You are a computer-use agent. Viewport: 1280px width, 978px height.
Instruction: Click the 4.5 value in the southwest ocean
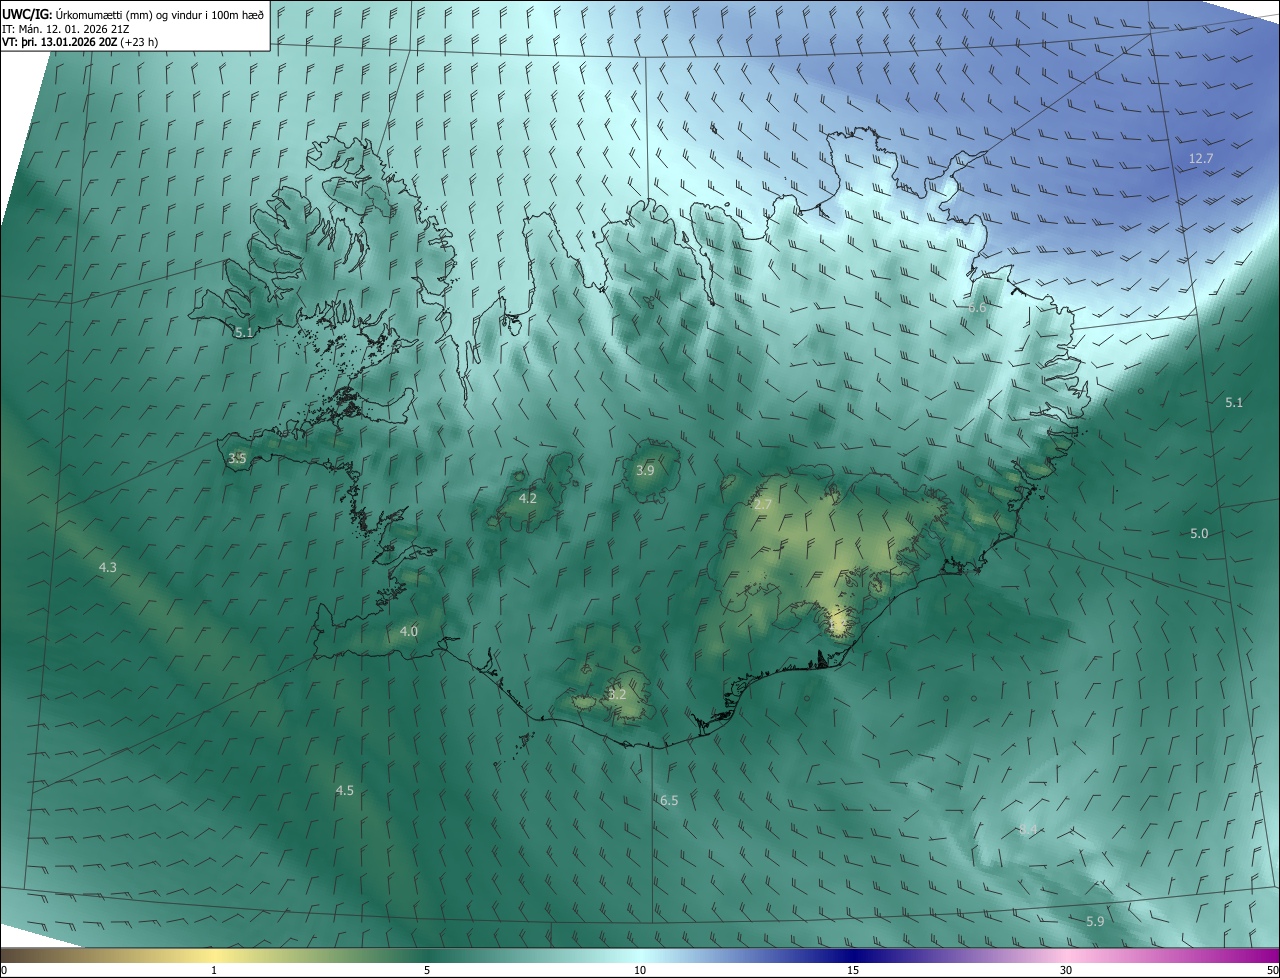(344, 791)
